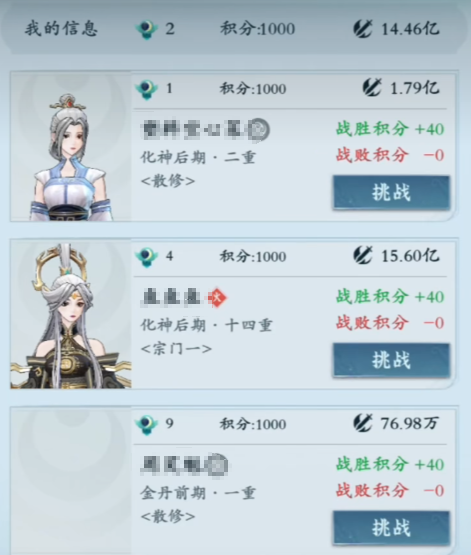Challenge the 金丹前期·一重 opponent
The width and height of the screenshot is (471, 555).
tap(391, 528)
